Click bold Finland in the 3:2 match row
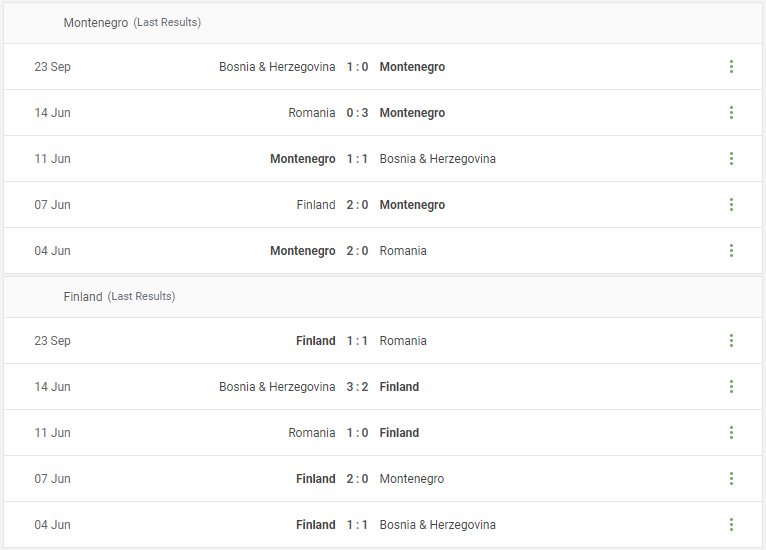The height and width of the screenshot is (550, 766). point(399,387)
